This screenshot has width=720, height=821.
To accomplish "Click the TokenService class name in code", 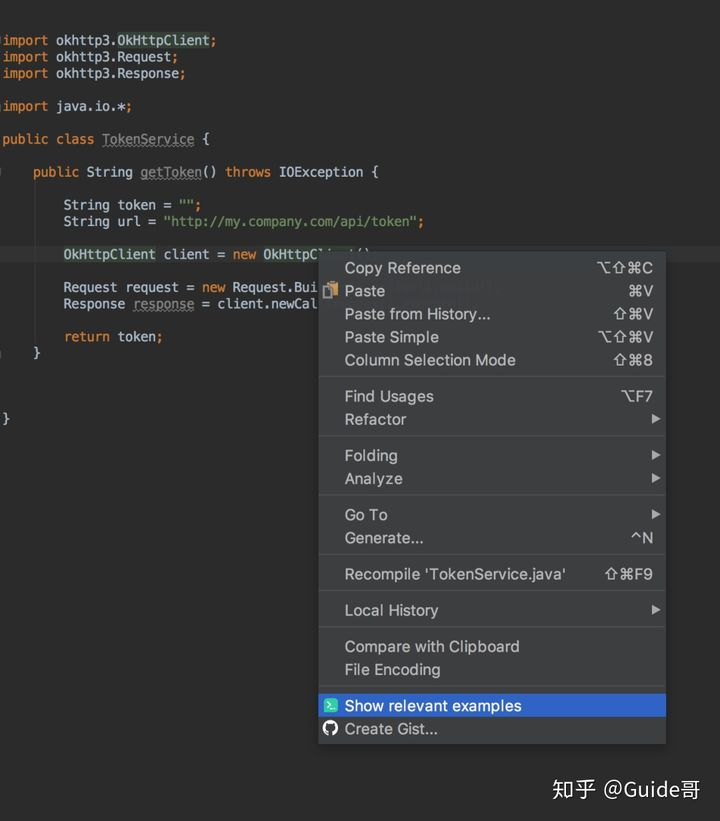I will click(x=148, y=140).
